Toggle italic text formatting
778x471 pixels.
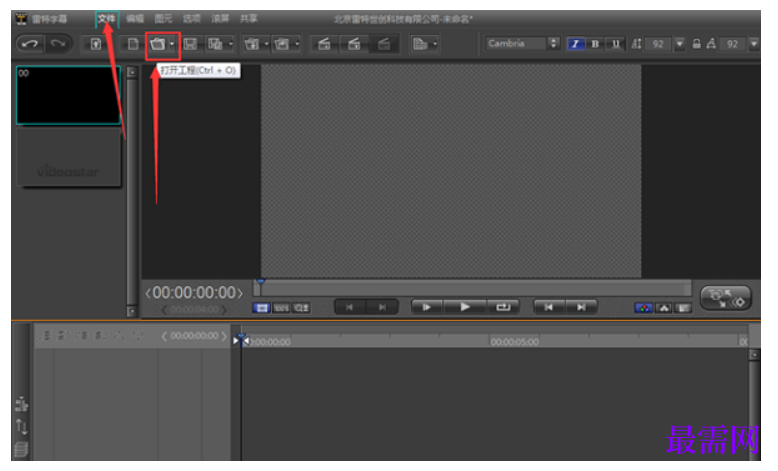click(576, 44)
